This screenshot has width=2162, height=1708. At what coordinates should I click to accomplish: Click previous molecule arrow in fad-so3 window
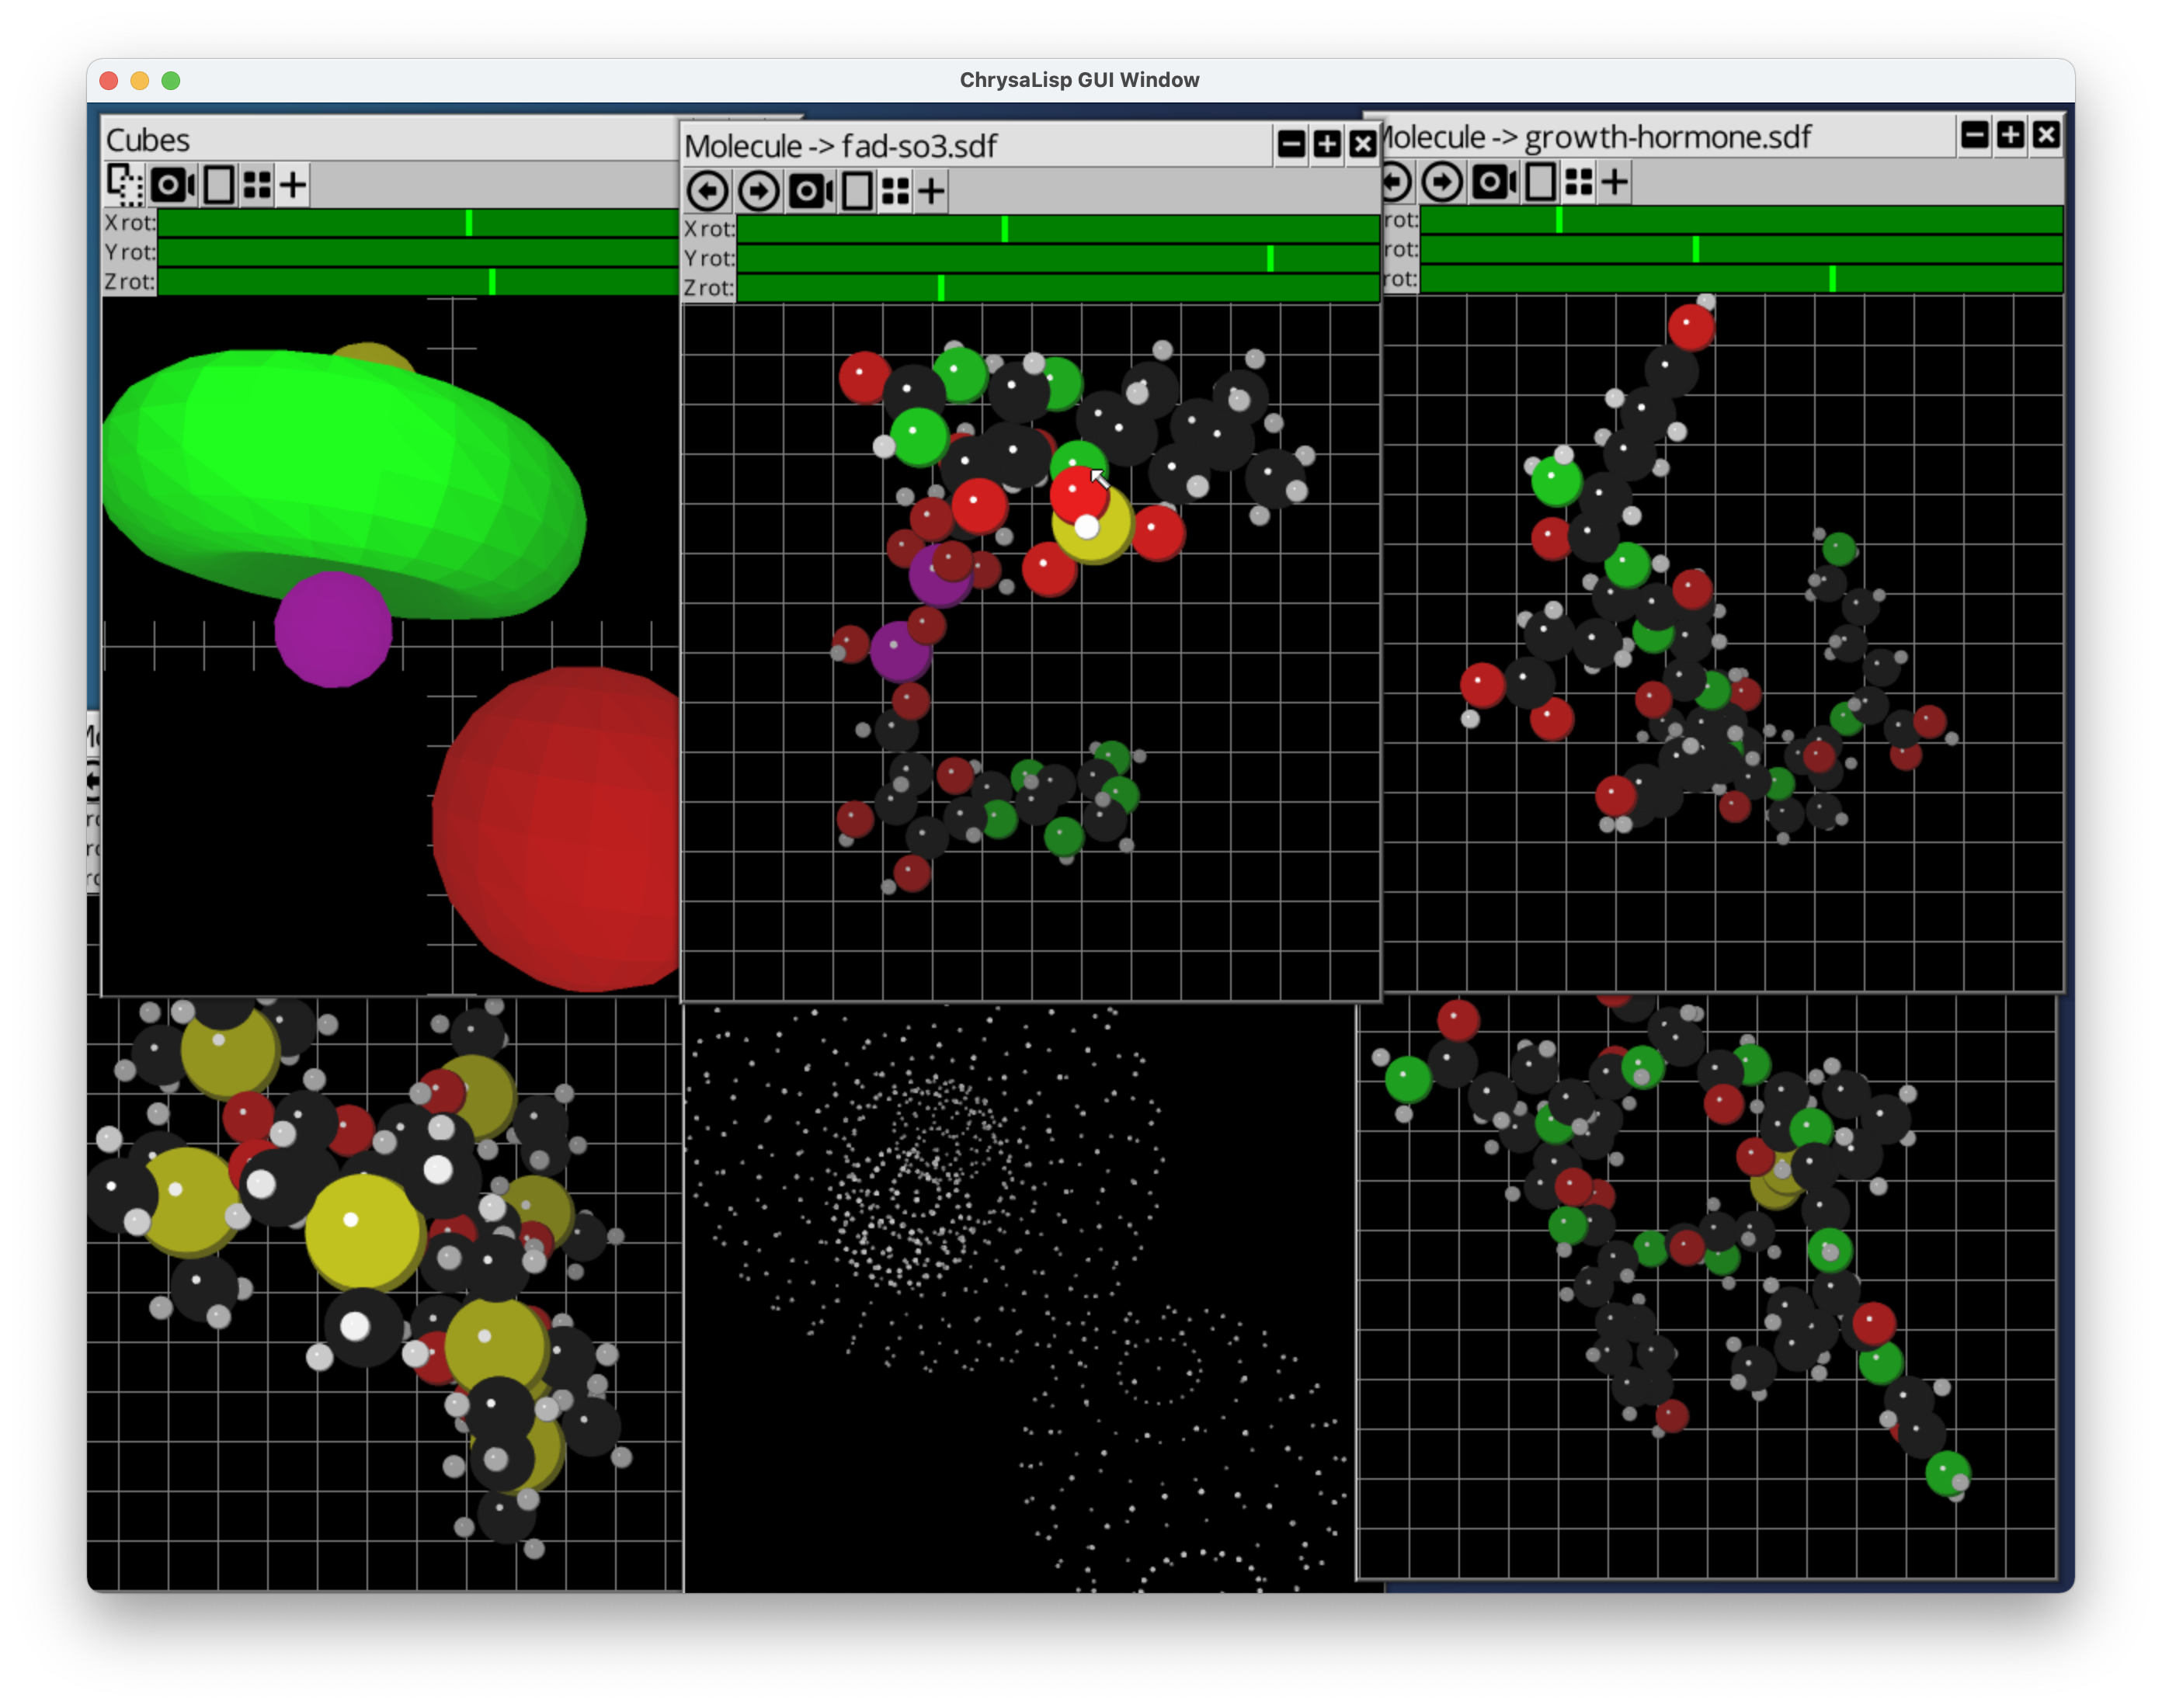[707, 190]
